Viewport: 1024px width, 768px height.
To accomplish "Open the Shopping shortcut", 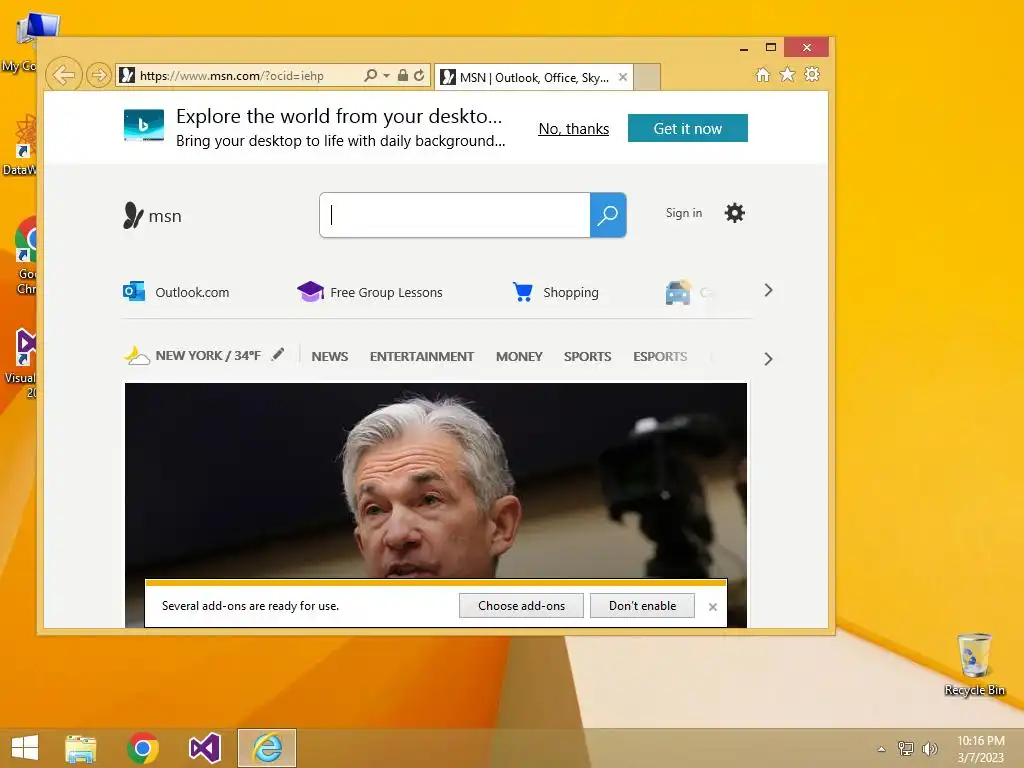I will (556, 292).
